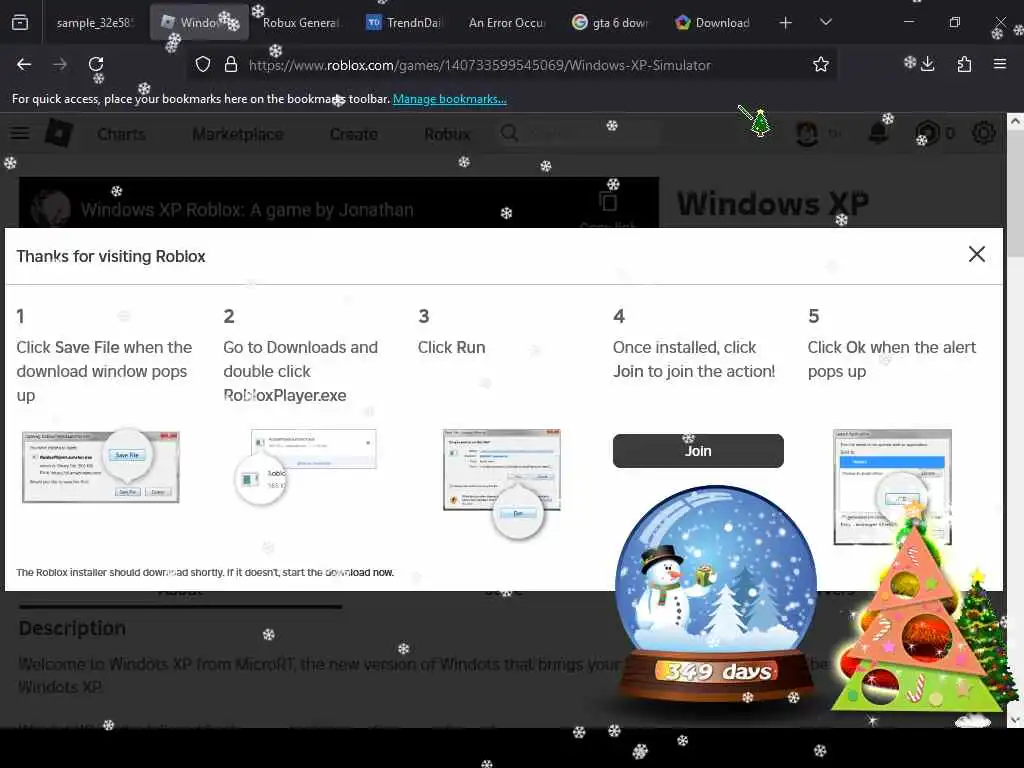Reload the page with the refresh icon
Viewport: 1024px width, 768px height.
click(x=96, y=64)
